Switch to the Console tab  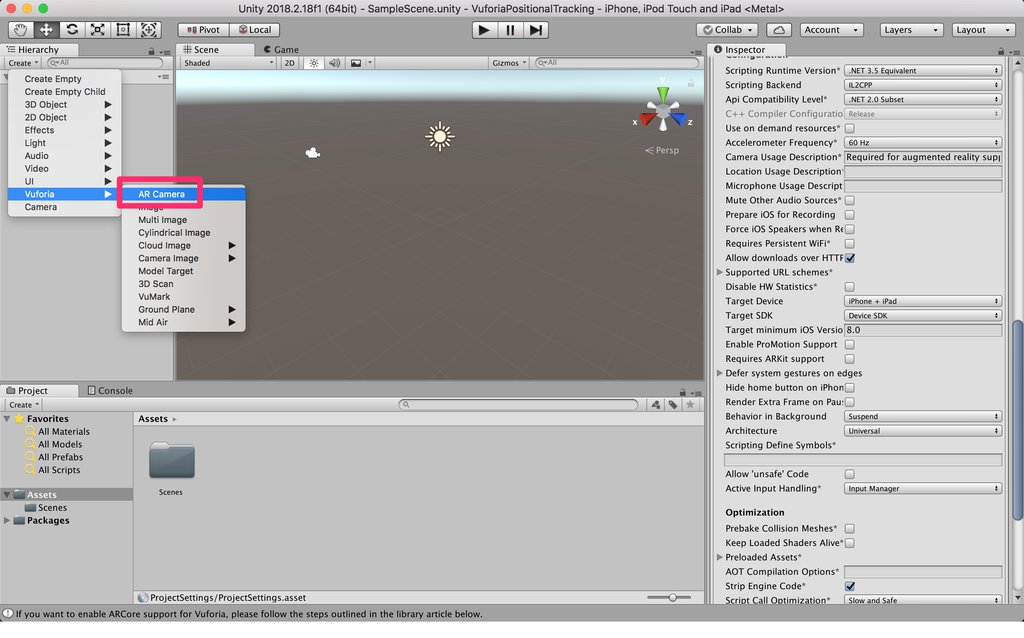110,391
